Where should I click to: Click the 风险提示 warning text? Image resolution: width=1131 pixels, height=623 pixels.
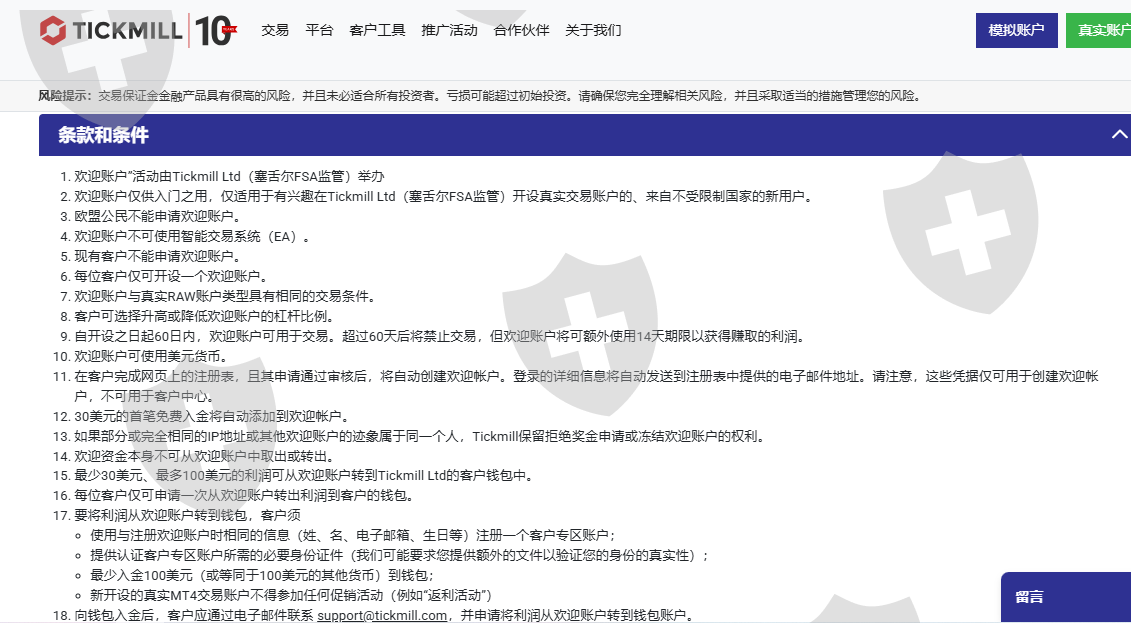480,96
